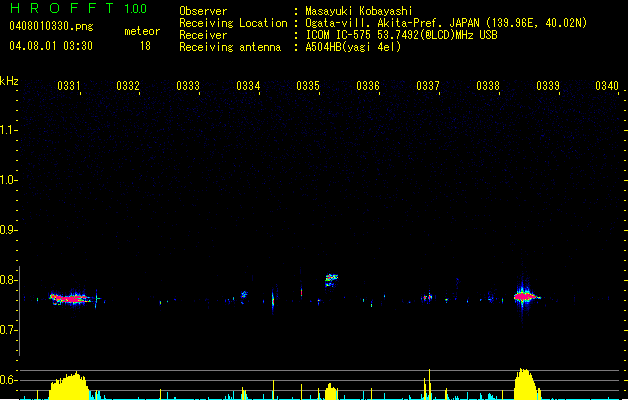Click the 0333 time marker
Image resolution: width=629 pixels, height=400 pixels.
188,85
